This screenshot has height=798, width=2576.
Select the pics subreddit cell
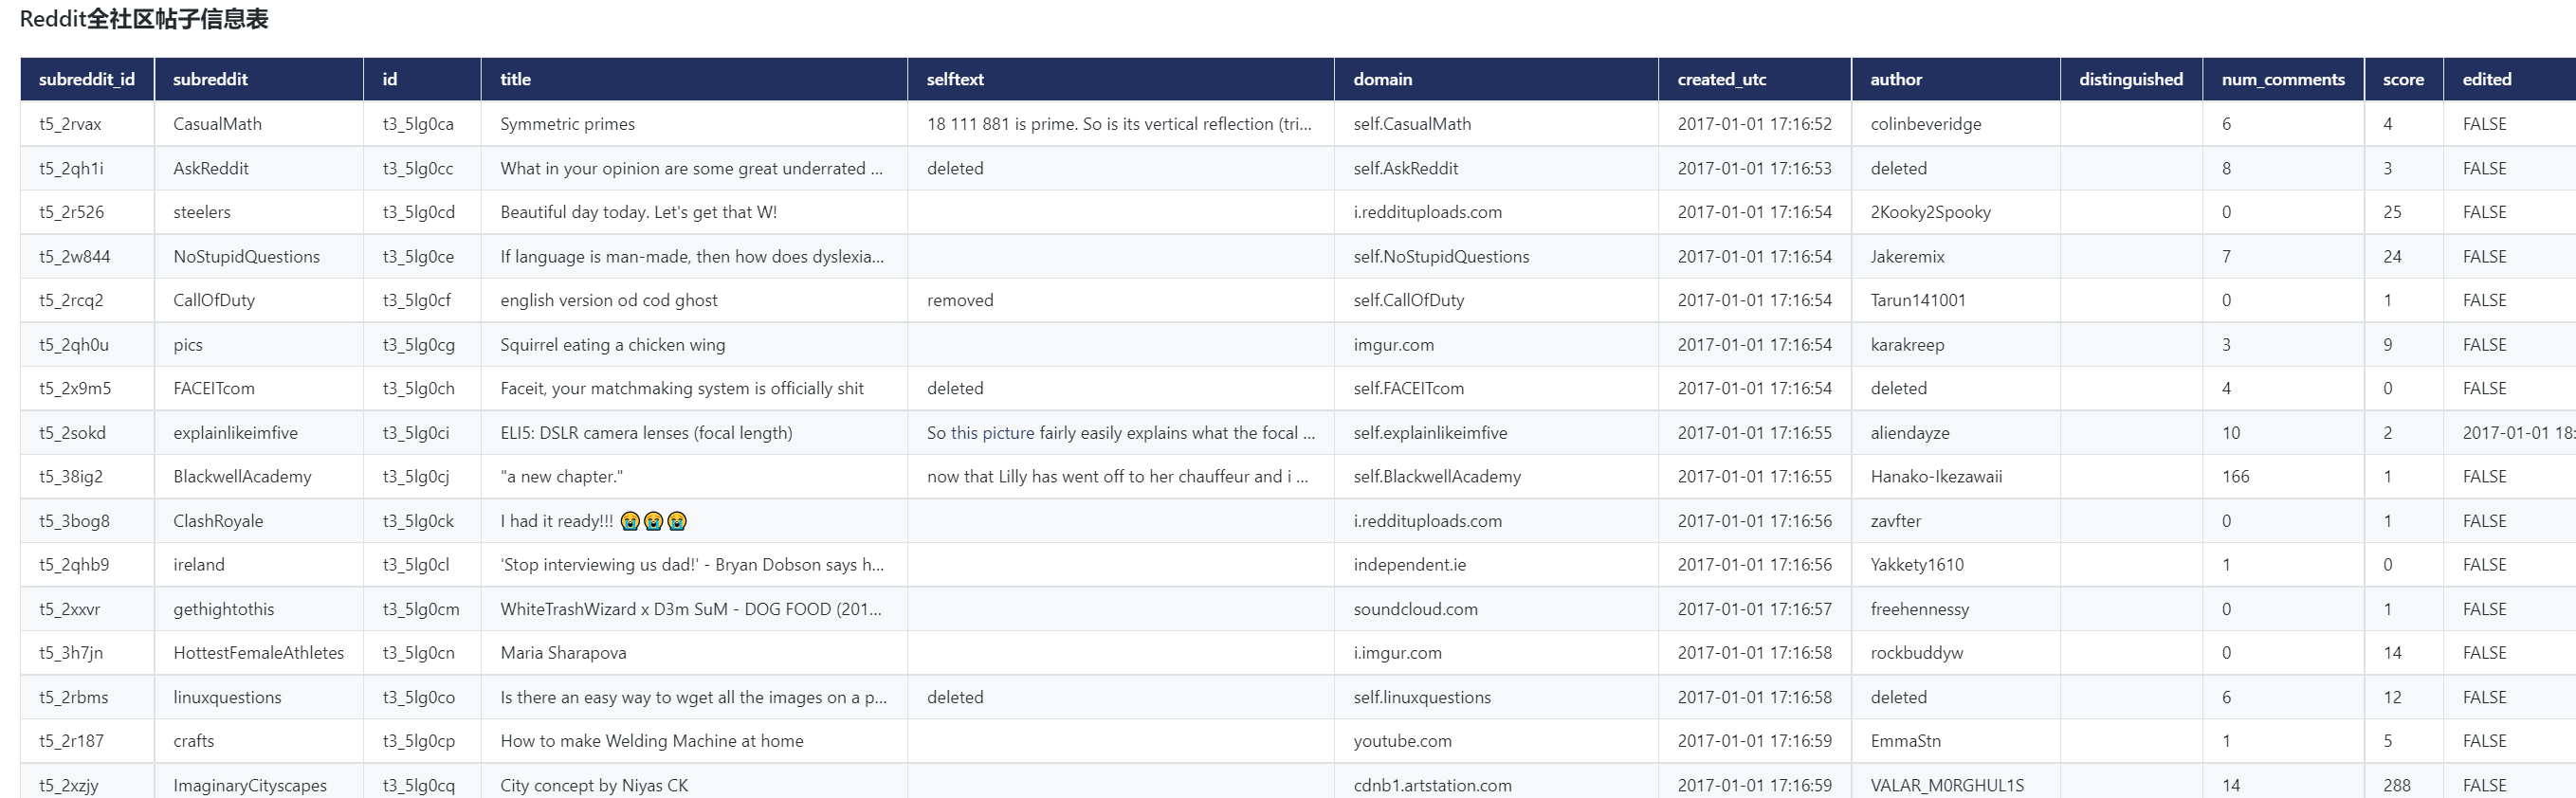point(259,344)
